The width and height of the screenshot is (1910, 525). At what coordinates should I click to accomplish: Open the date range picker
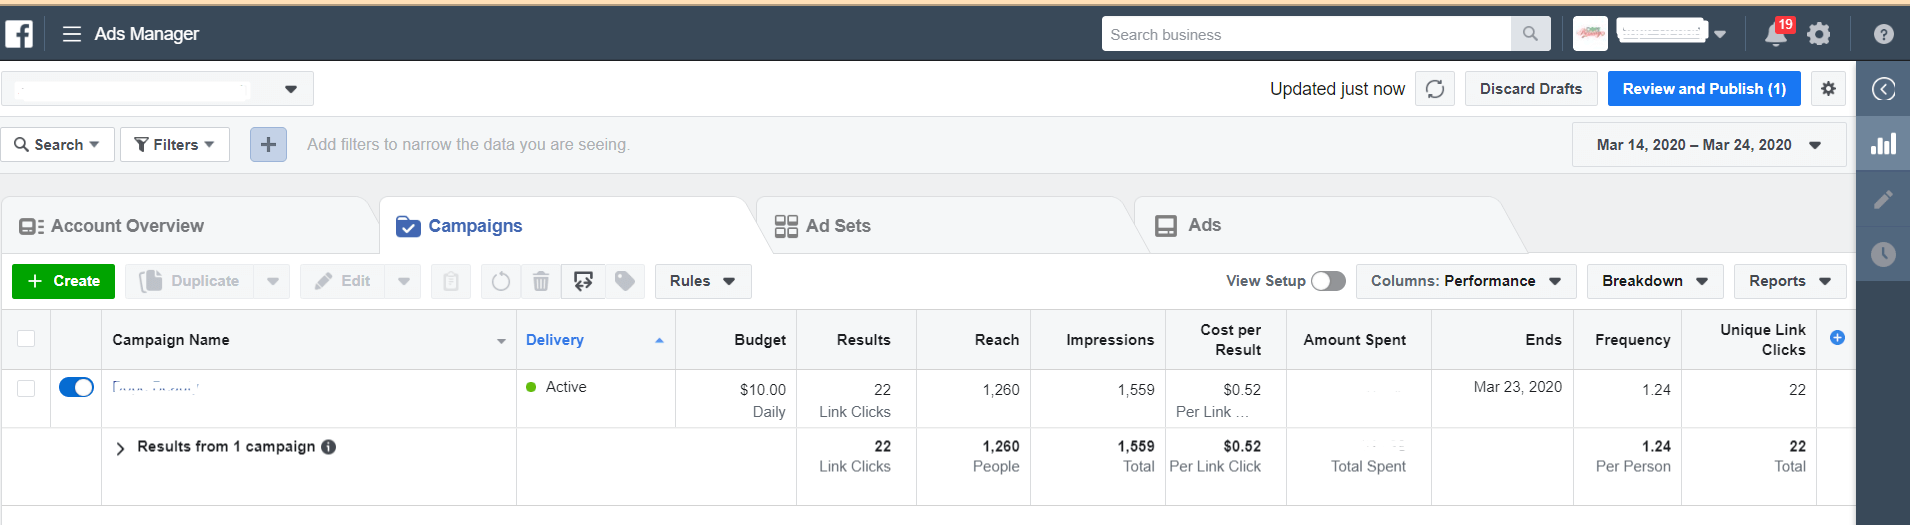(x=1709, y=145)
